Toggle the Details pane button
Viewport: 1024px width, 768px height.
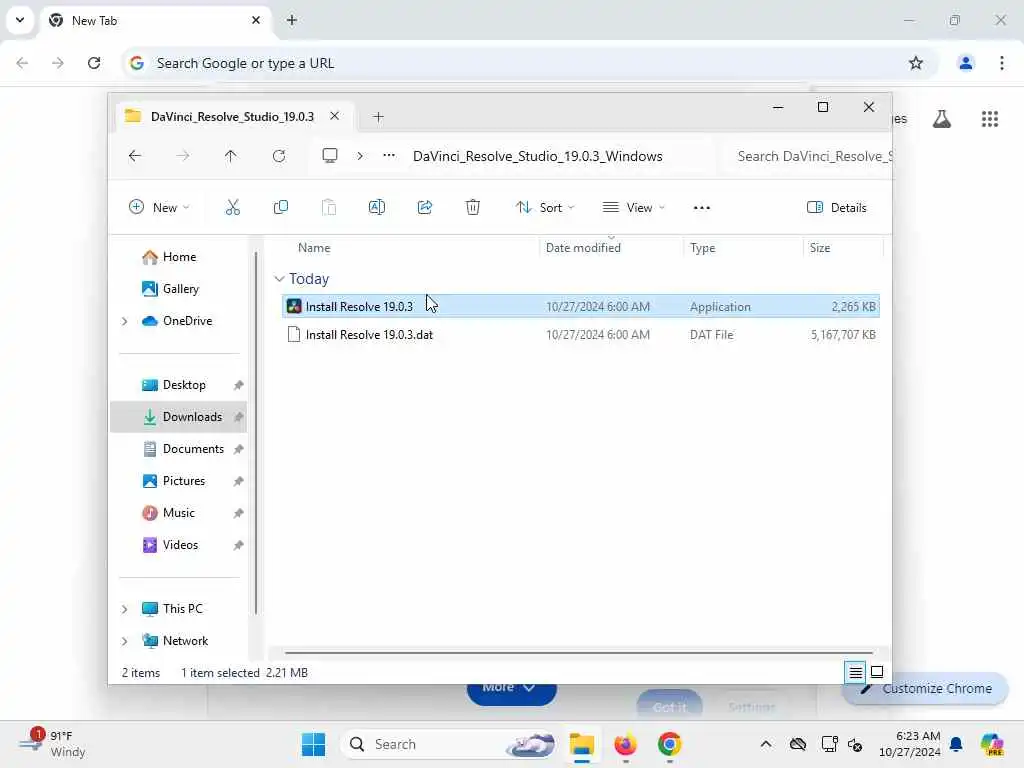point(837,208)
